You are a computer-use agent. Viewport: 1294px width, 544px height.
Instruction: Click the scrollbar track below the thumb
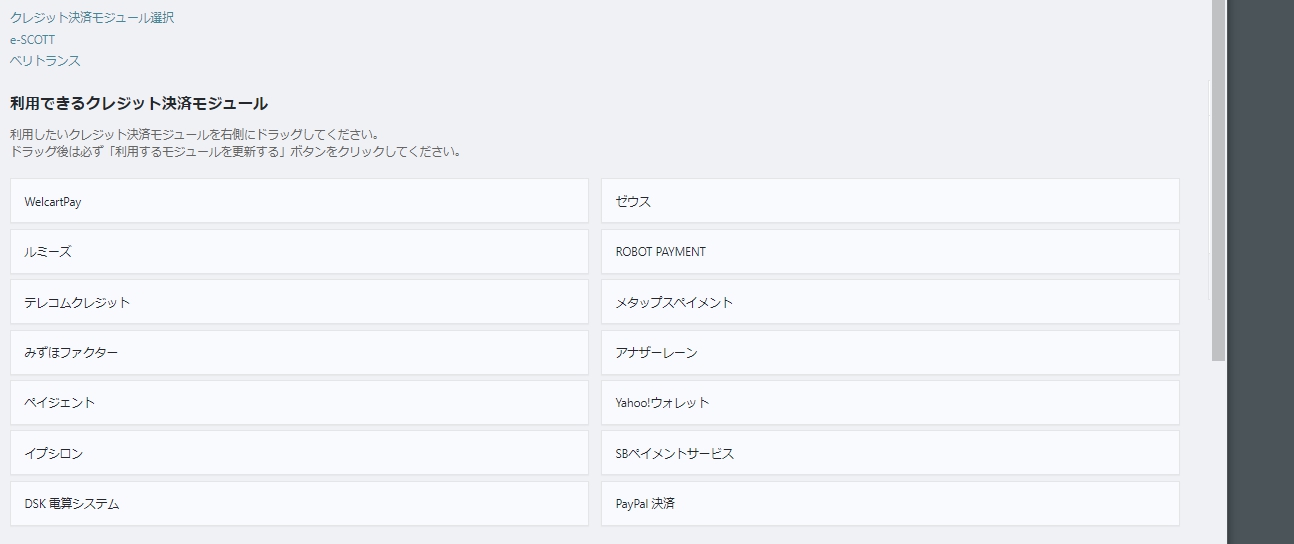pos(1218,452)
